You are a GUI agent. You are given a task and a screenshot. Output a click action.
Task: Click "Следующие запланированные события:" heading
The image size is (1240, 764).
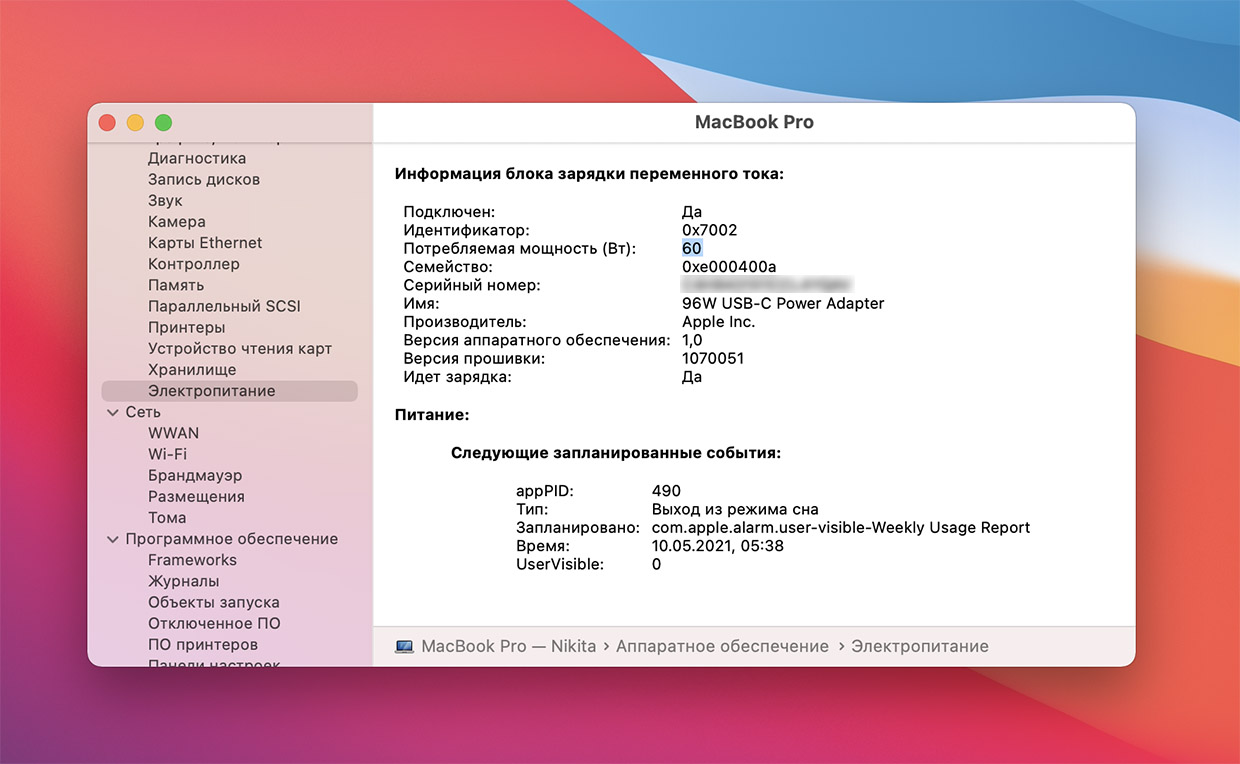coord(616,453)
